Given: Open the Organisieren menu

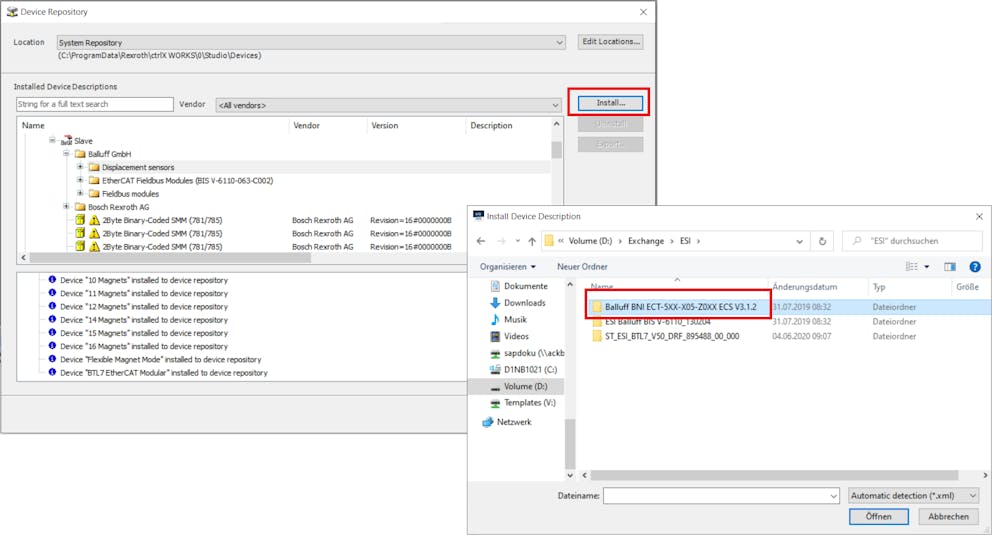Looking at the screenshot, I should [x=507, y=266].
